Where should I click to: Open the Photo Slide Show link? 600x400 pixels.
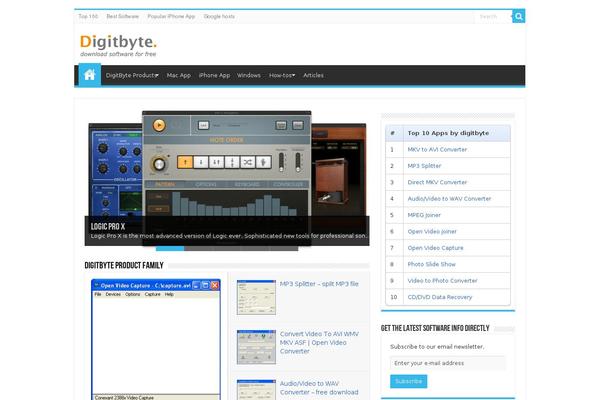(x=431, y=264)
